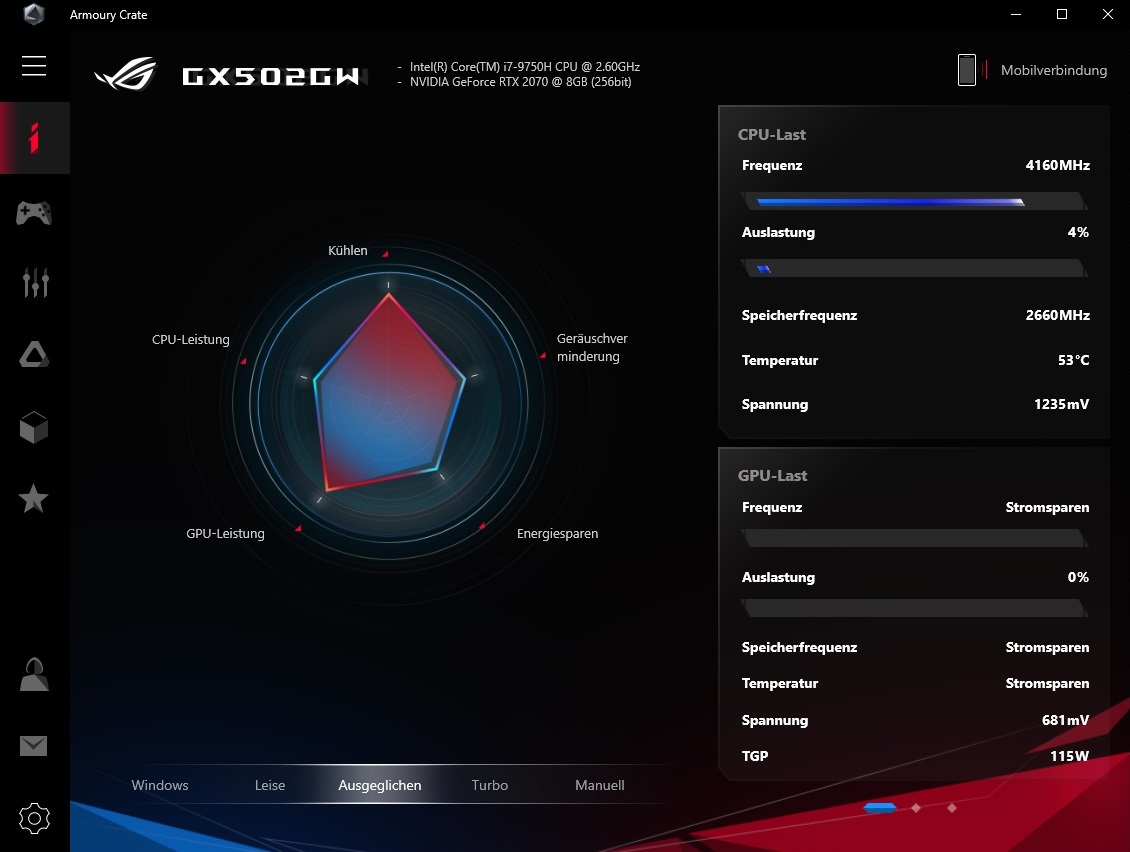Click the ROG logo in the header
The height and width of the screenshot is (852, 1130).
[x=126, y=74]
